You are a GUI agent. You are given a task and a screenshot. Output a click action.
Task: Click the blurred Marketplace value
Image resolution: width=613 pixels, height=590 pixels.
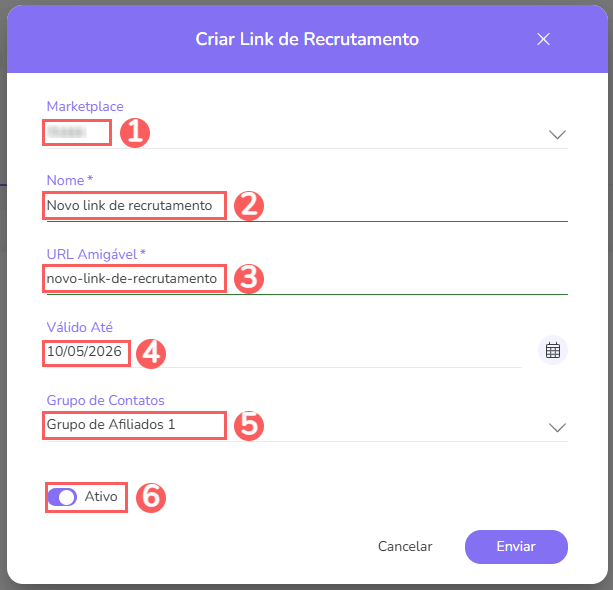(66, 132)
